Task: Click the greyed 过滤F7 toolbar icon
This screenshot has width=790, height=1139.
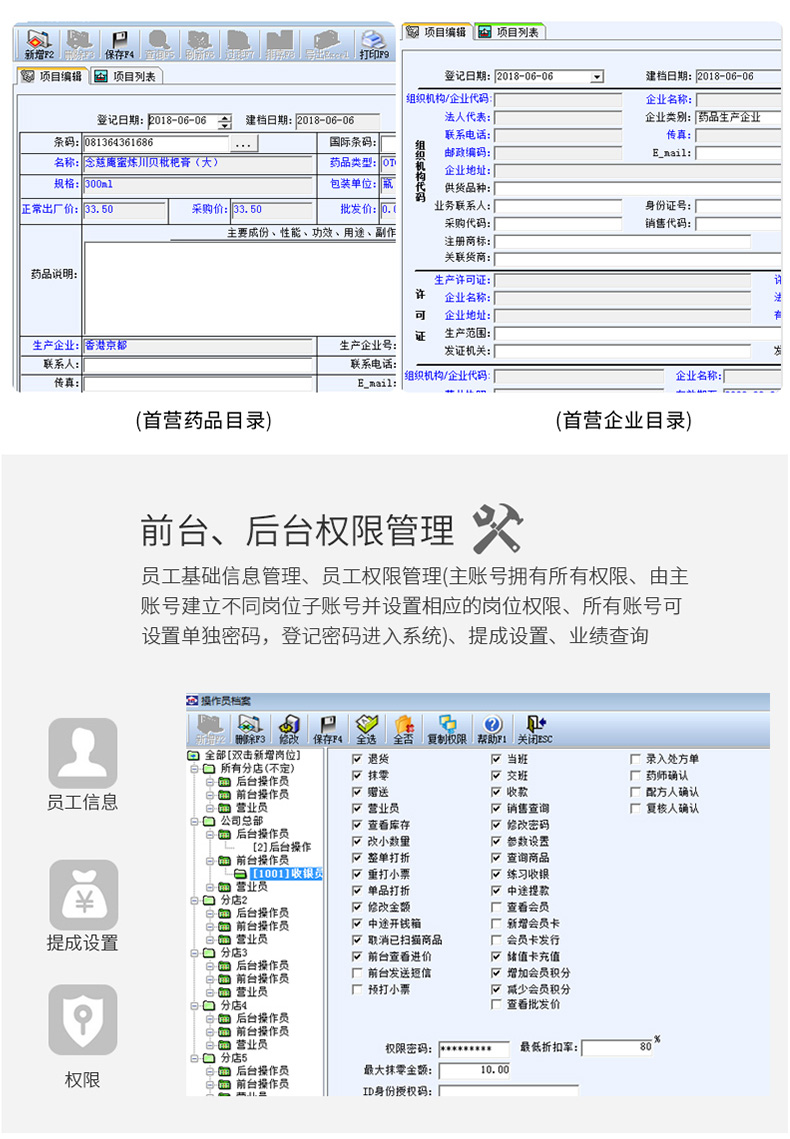Action: (240, 45)
